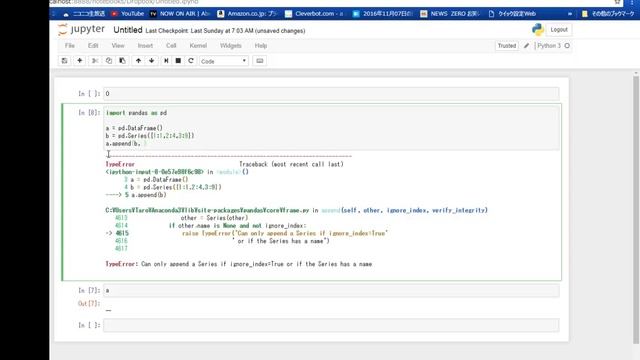Cut selected cell with the scissors icon

click(95, 61)
